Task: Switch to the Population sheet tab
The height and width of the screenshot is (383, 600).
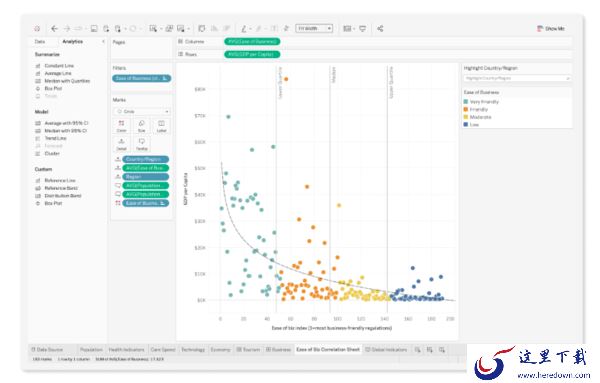Action: pyautogui.click(x=91, y=350)
